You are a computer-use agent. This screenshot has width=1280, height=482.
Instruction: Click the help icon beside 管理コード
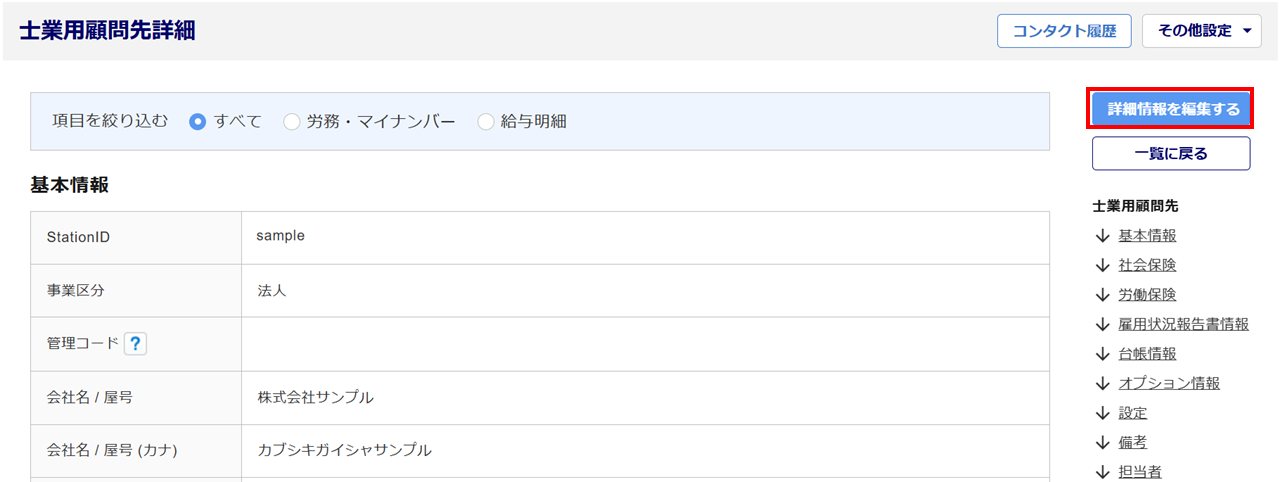click(135, 344)
